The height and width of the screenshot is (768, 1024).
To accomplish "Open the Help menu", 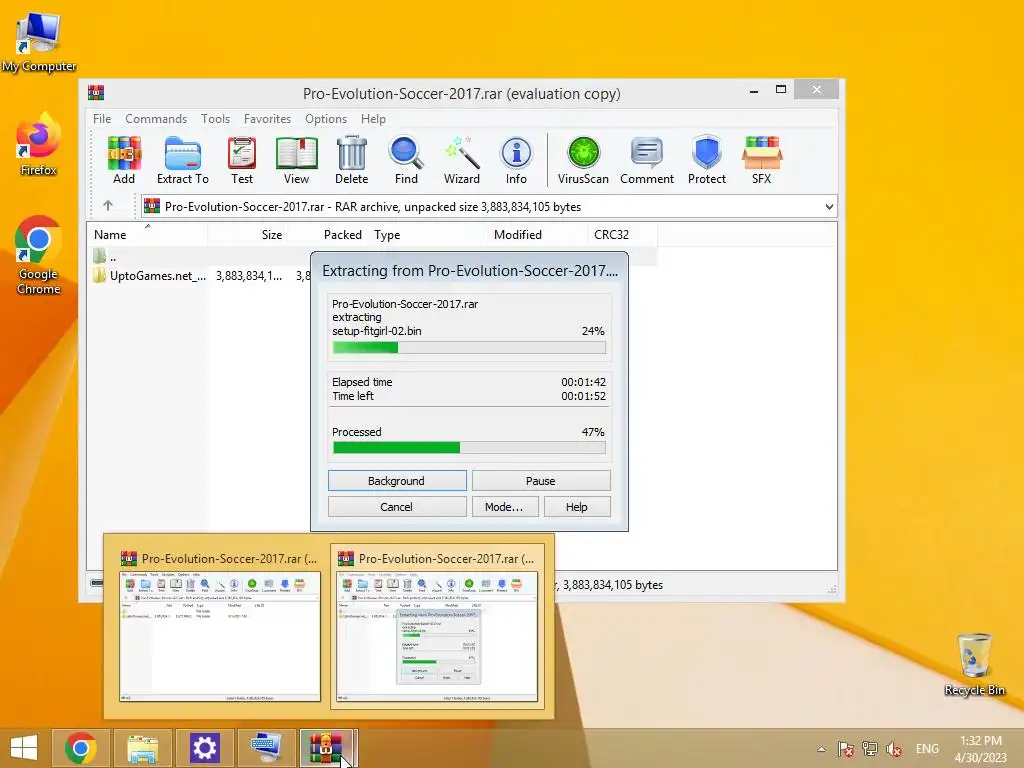I will tap(374, 119).
